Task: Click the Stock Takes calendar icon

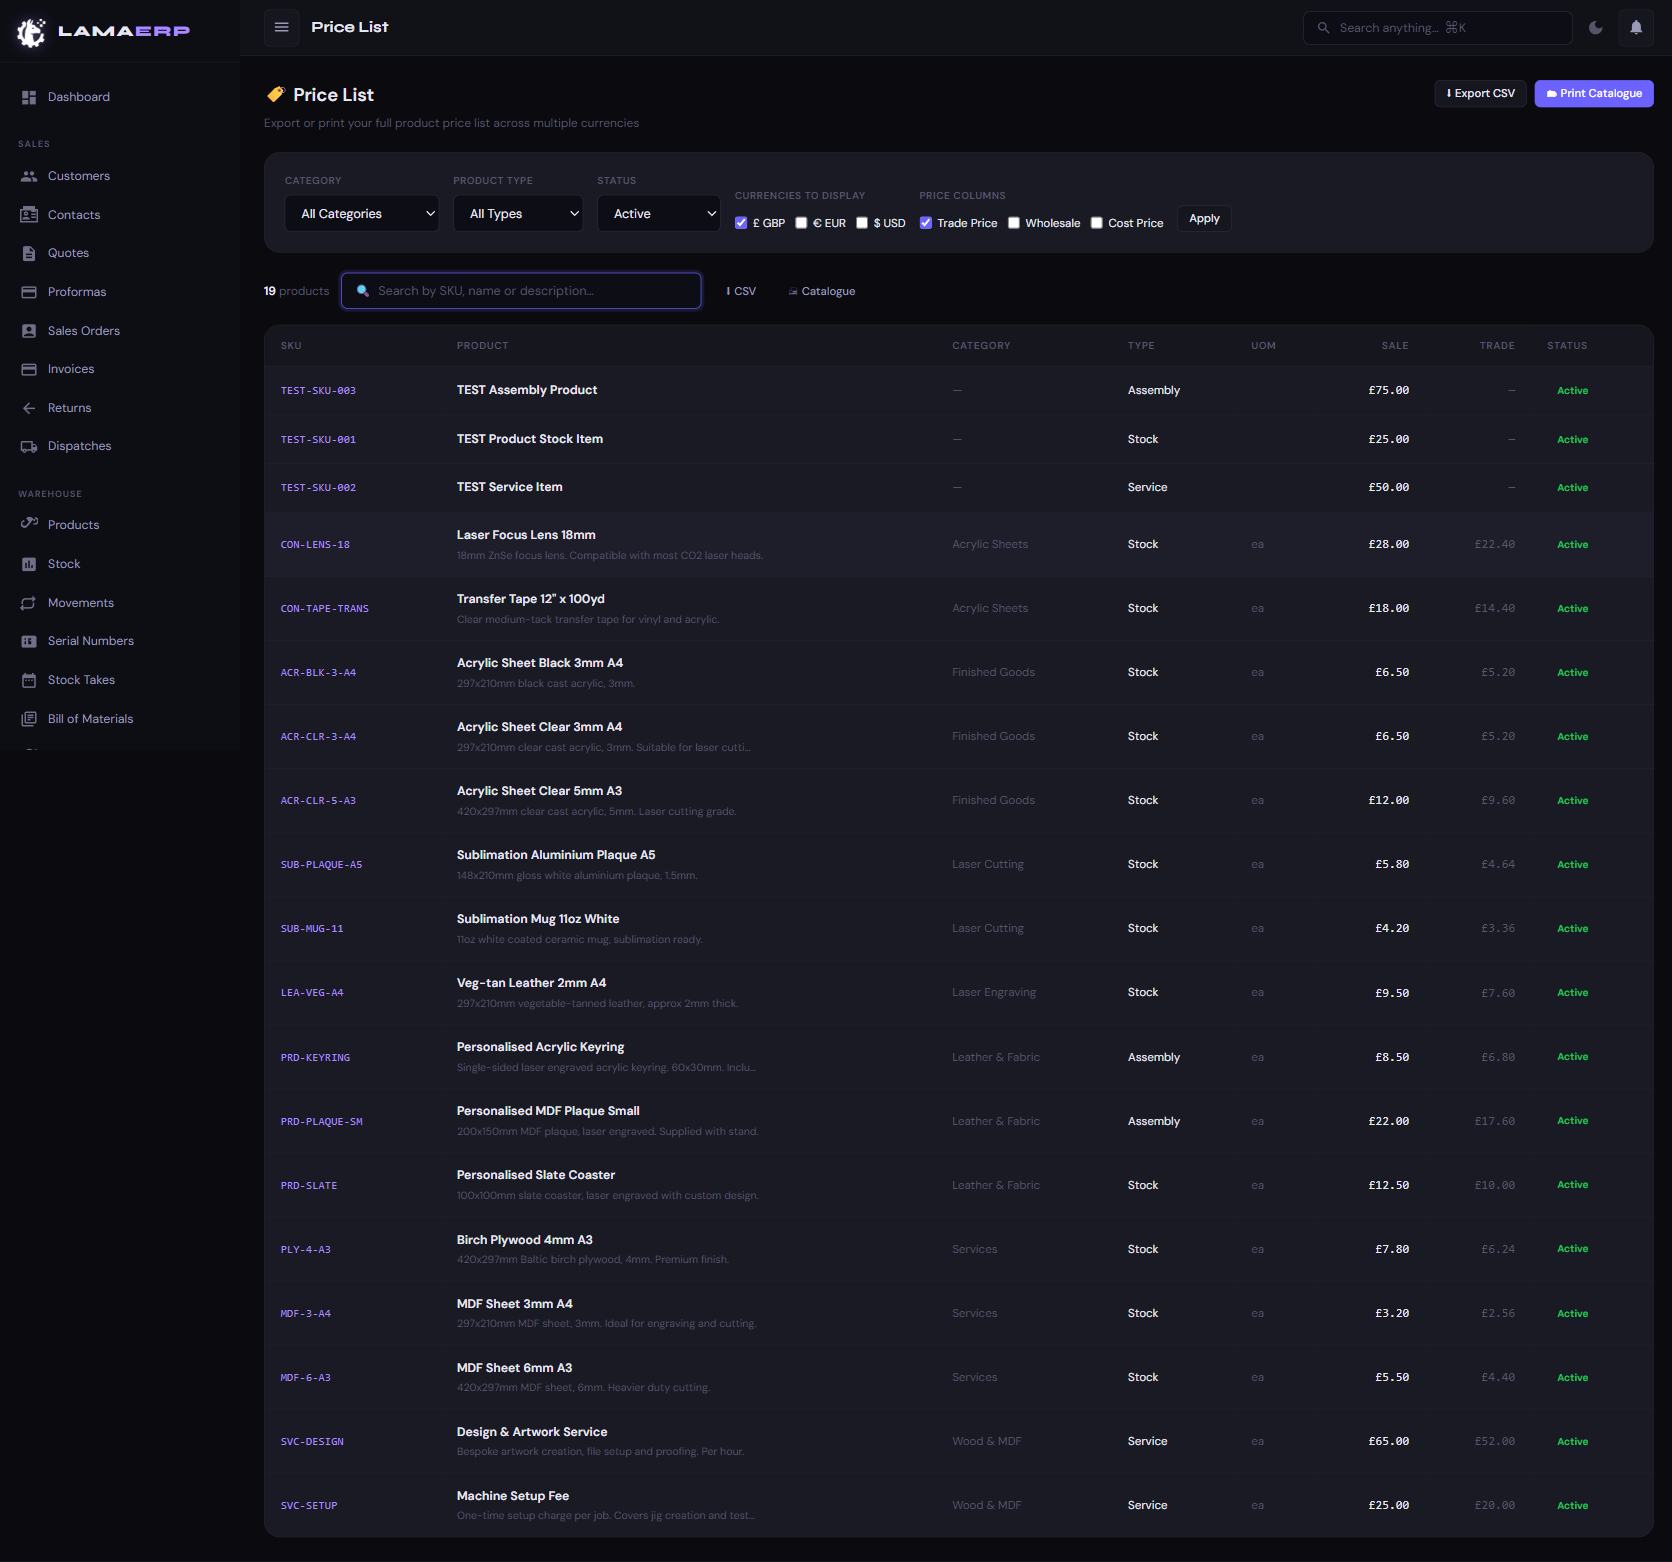Action: [29, 680]
